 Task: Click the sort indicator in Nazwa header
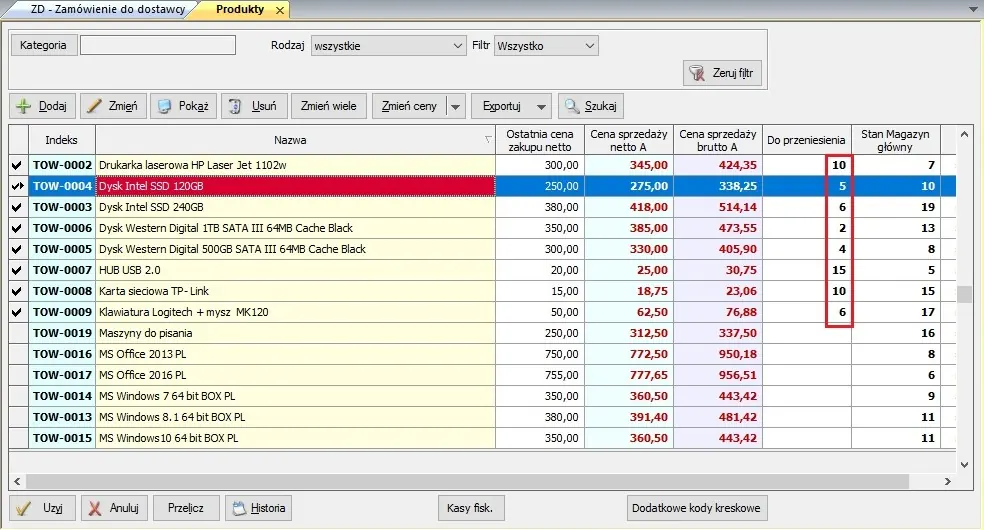pyautogui.click(x=488, y=139)
